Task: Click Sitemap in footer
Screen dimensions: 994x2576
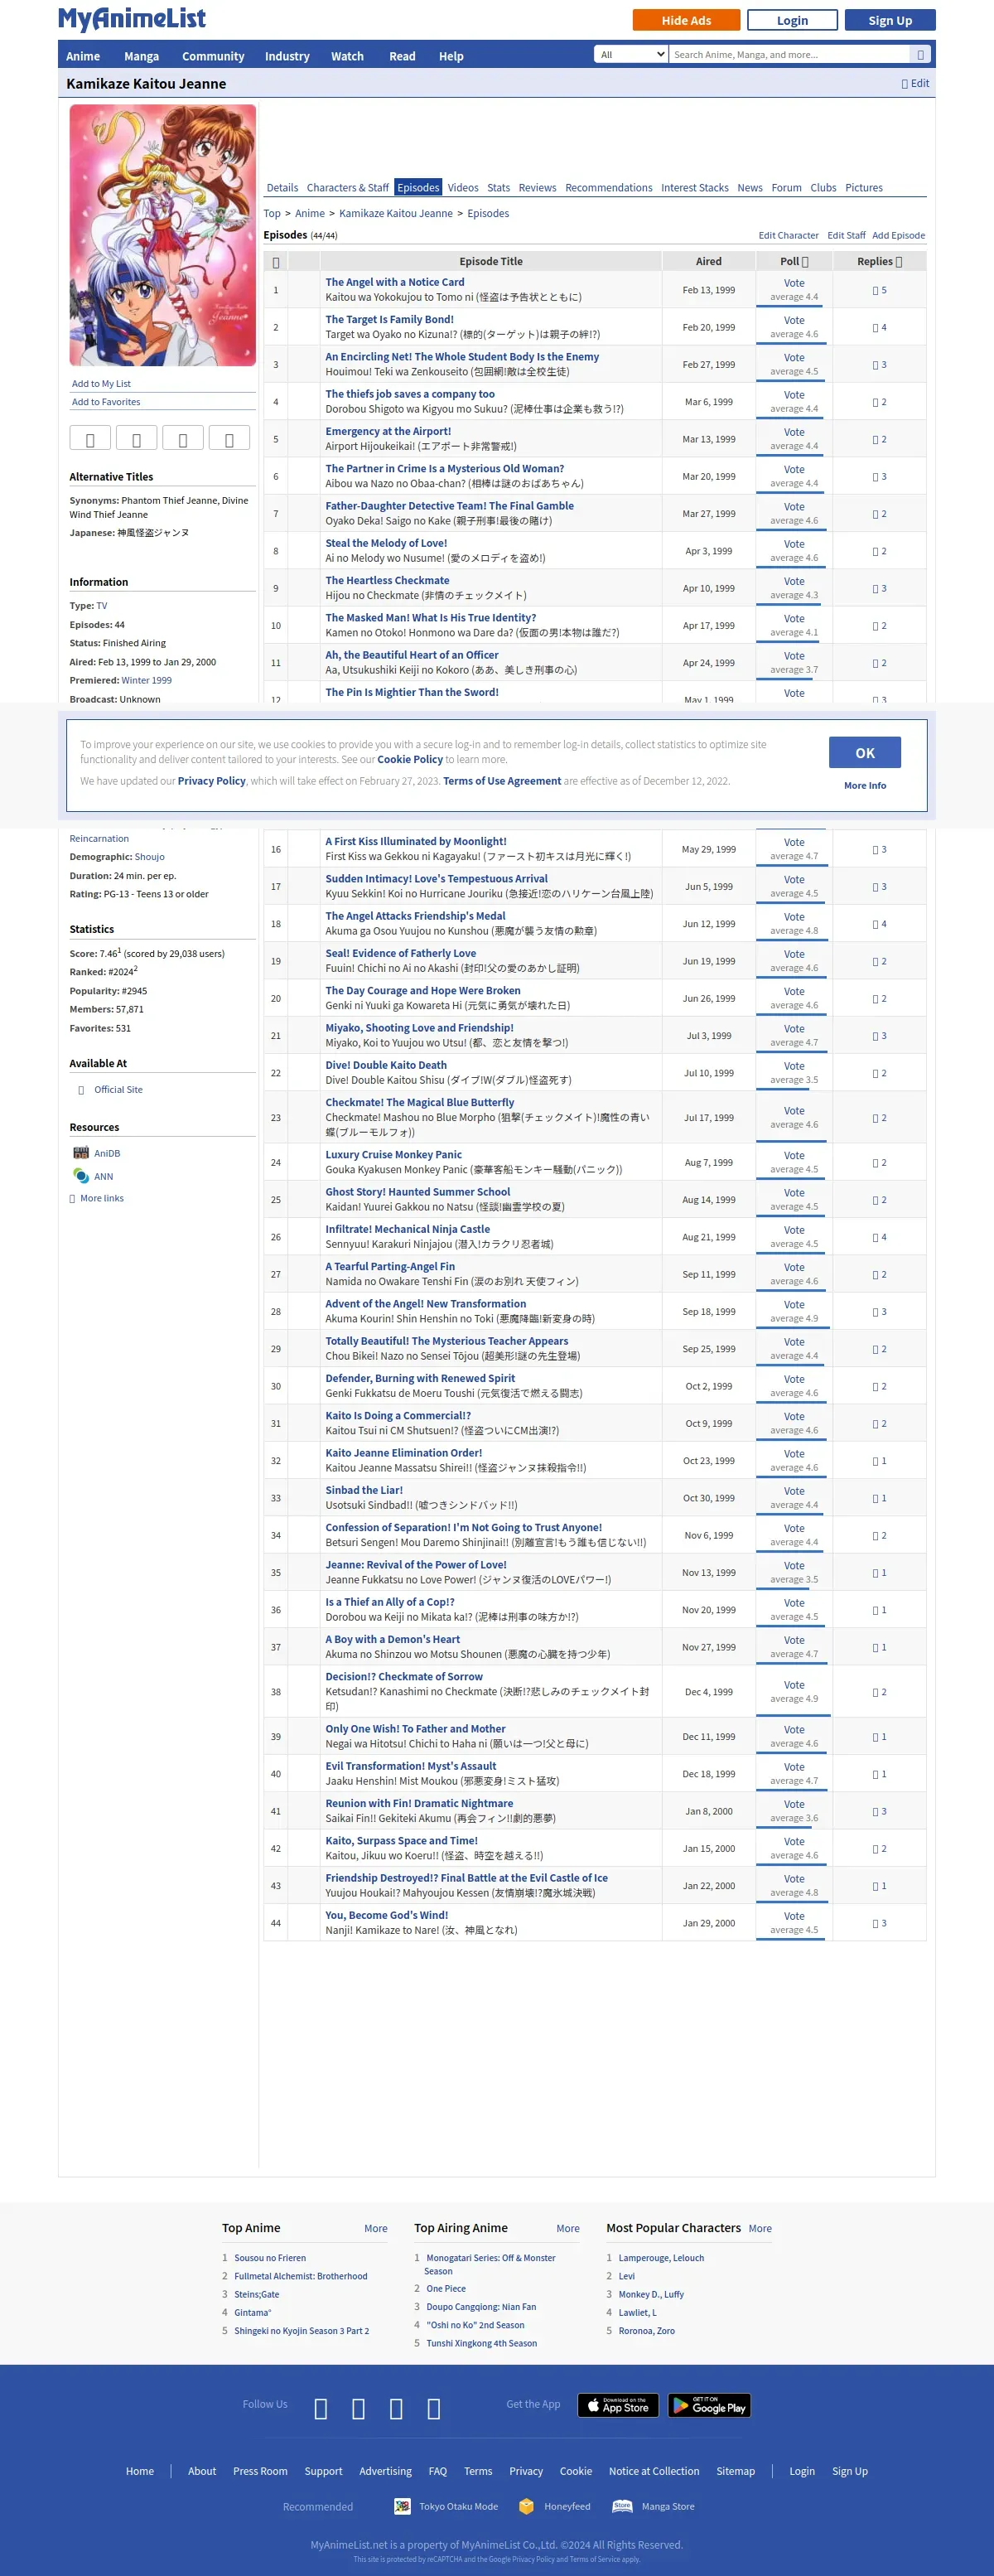Action: tap(736, 2471)
